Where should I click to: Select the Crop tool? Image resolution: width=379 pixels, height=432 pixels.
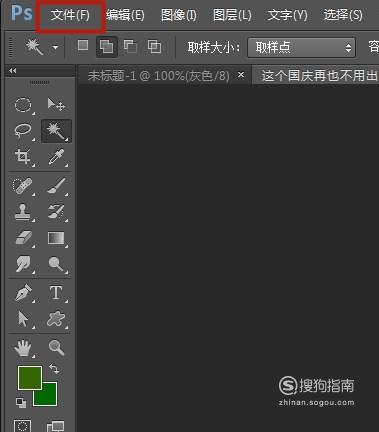pos(23,157)
